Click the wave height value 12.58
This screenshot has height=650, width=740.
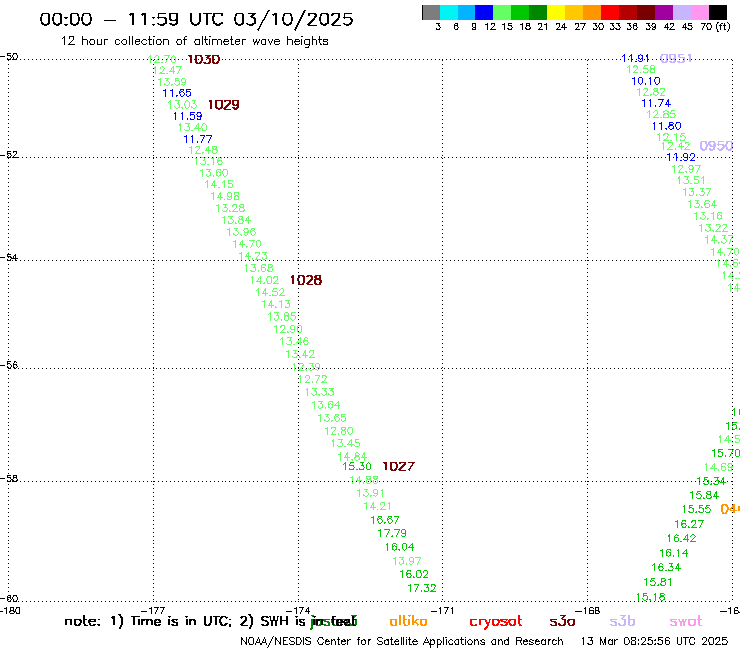click(641, 69)
